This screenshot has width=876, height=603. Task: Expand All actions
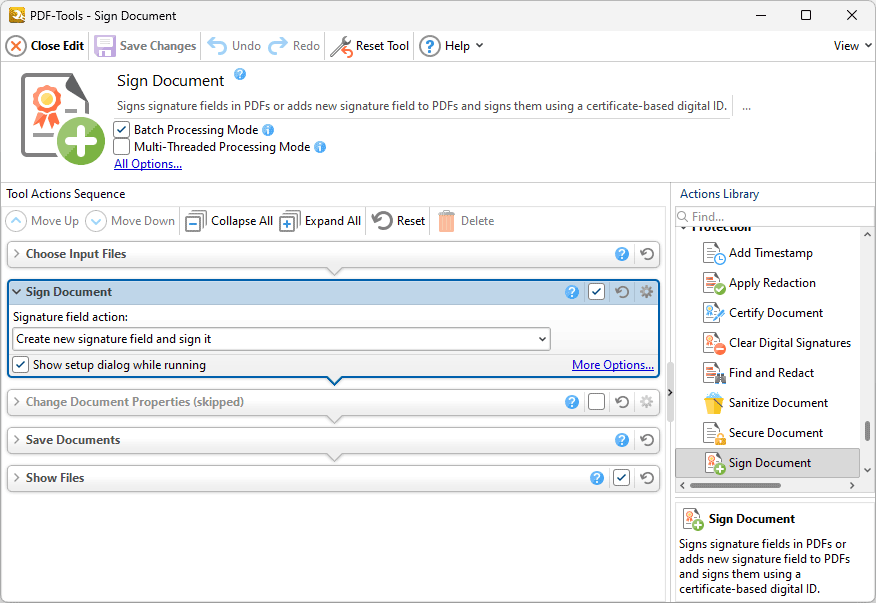coord(320,221)
